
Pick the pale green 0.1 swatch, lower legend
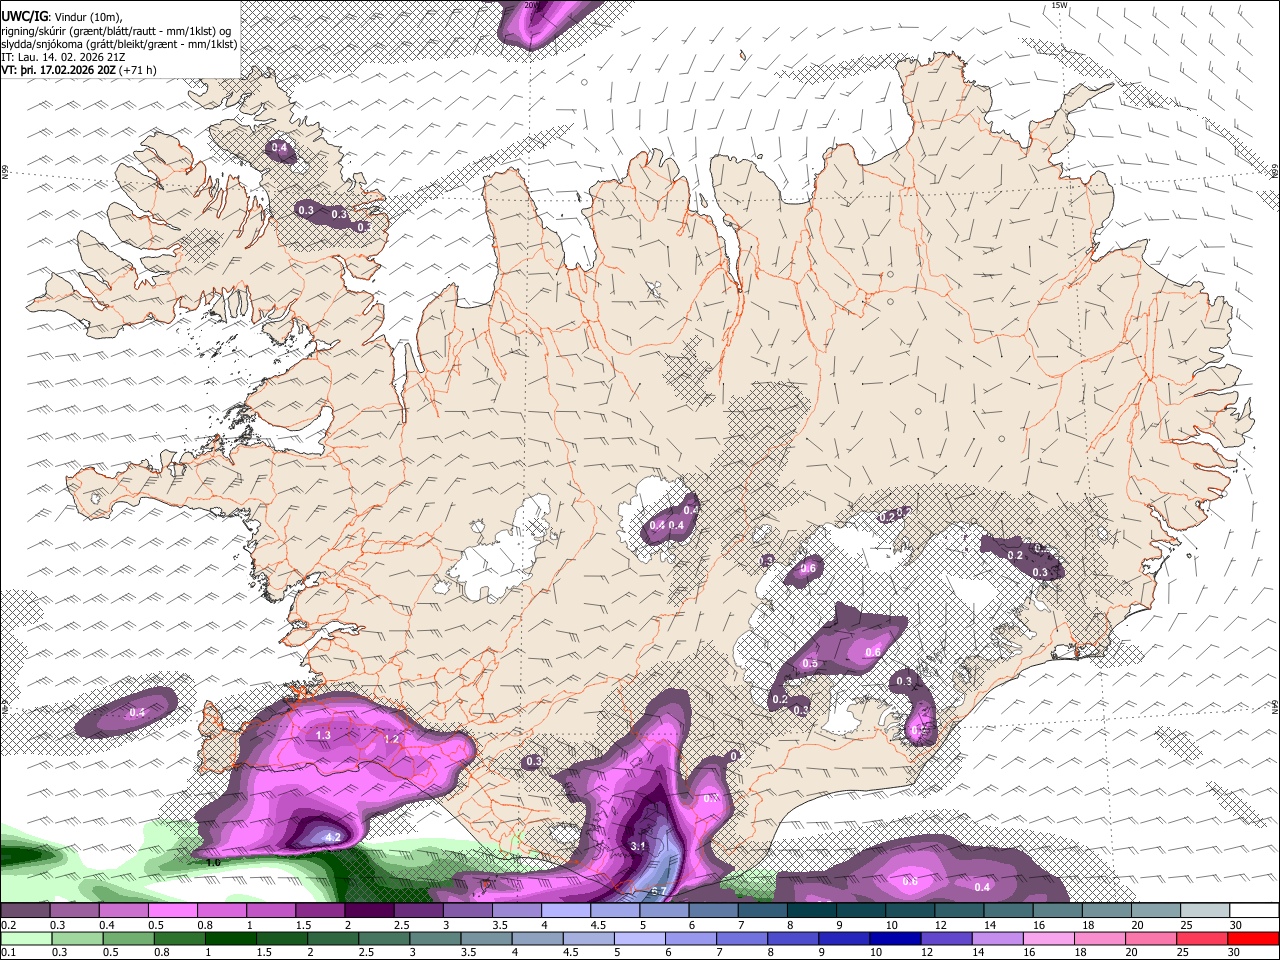[26, 938]
